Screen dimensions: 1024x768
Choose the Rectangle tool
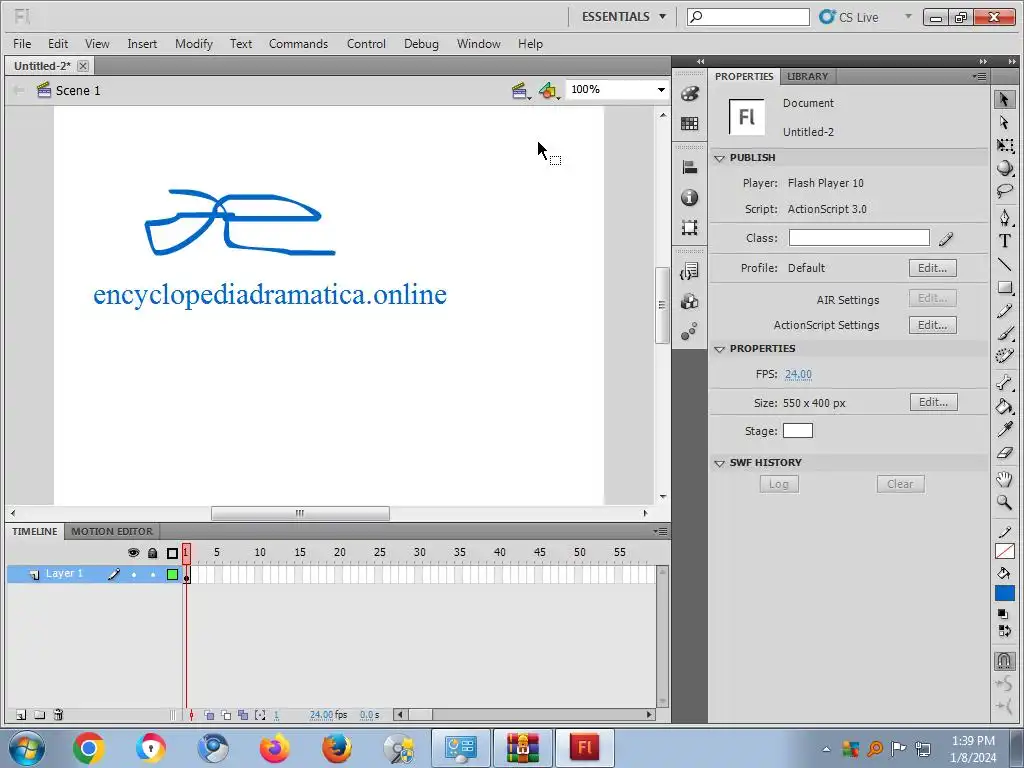tap(1004, 287)
